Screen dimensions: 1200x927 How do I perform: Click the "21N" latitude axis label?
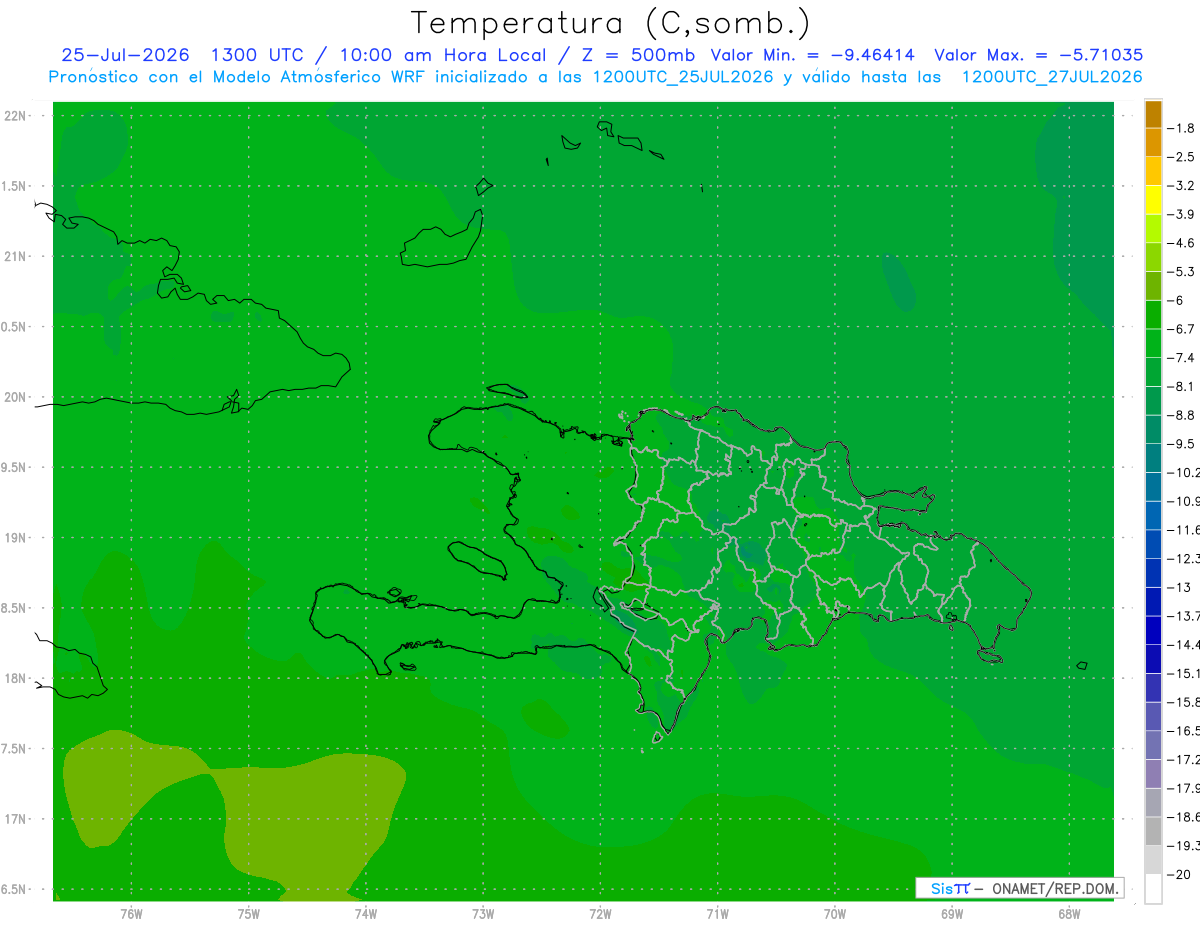click(x=14, y=257)
